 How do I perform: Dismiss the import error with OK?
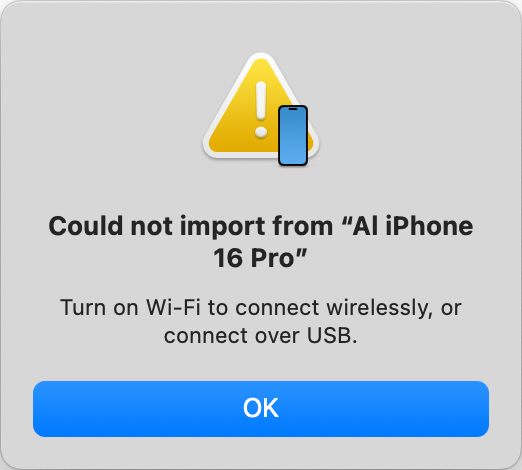click(261, 409)
